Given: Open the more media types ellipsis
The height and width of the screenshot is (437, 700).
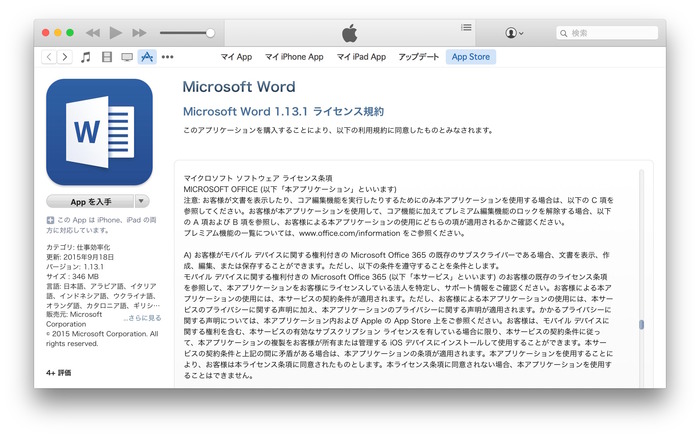Looking at the screenshot, I should click(x=167, y=57).
